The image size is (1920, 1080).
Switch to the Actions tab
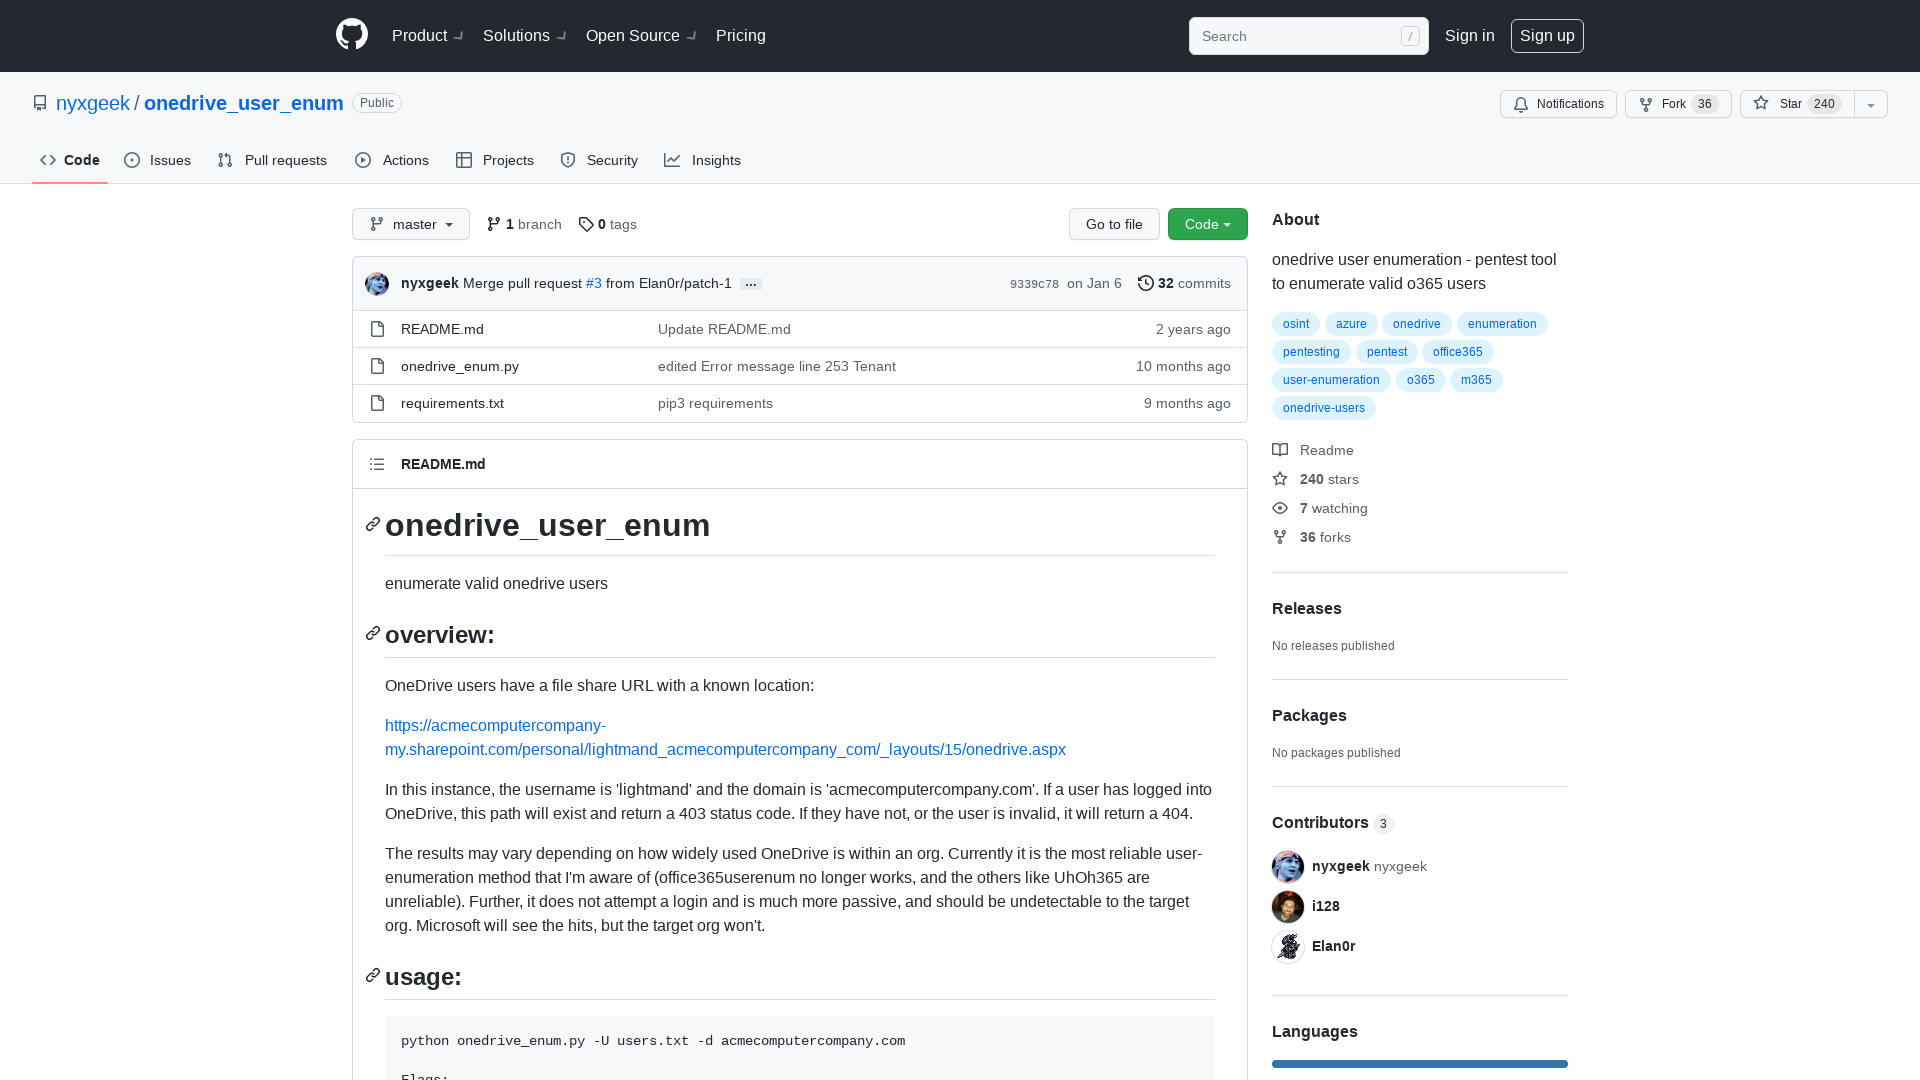[392, 160]
